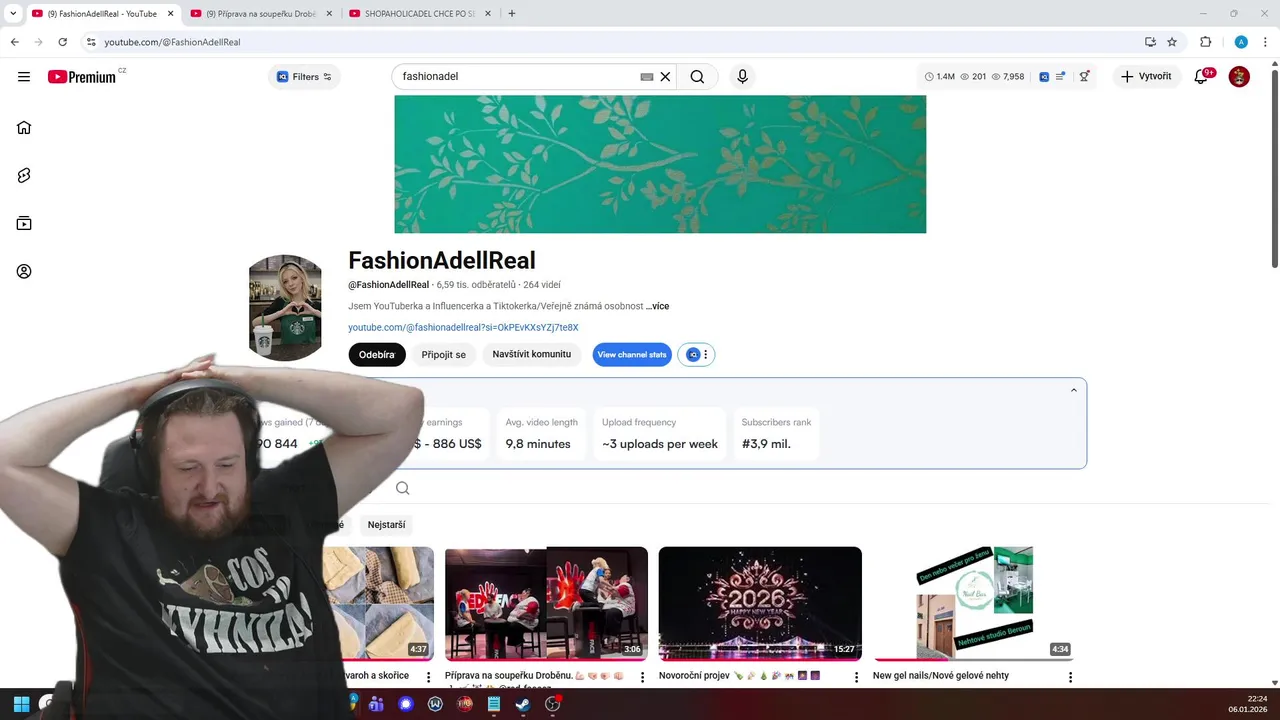
Task: Open a new browser tab
Action: tap(512, 13)
